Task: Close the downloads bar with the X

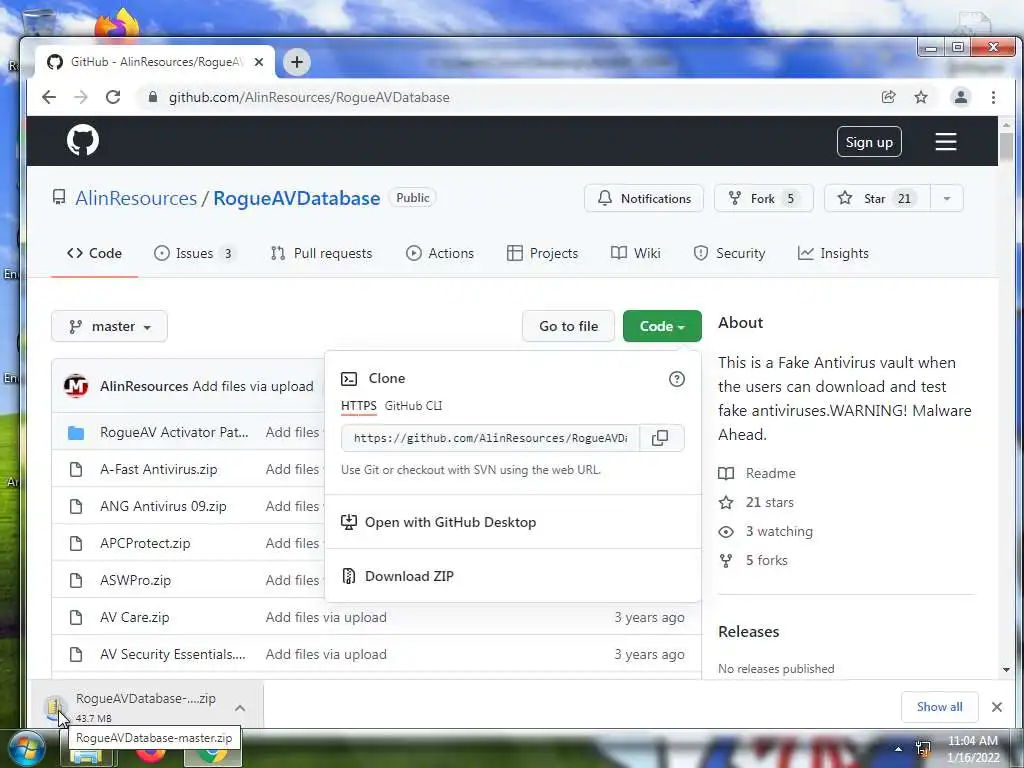Action: tap(997, 707)
